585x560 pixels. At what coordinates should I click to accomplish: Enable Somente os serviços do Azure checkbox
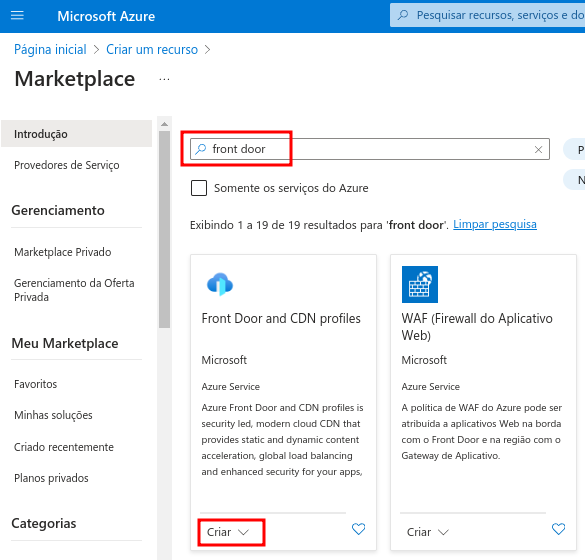(x=199, y=188)
